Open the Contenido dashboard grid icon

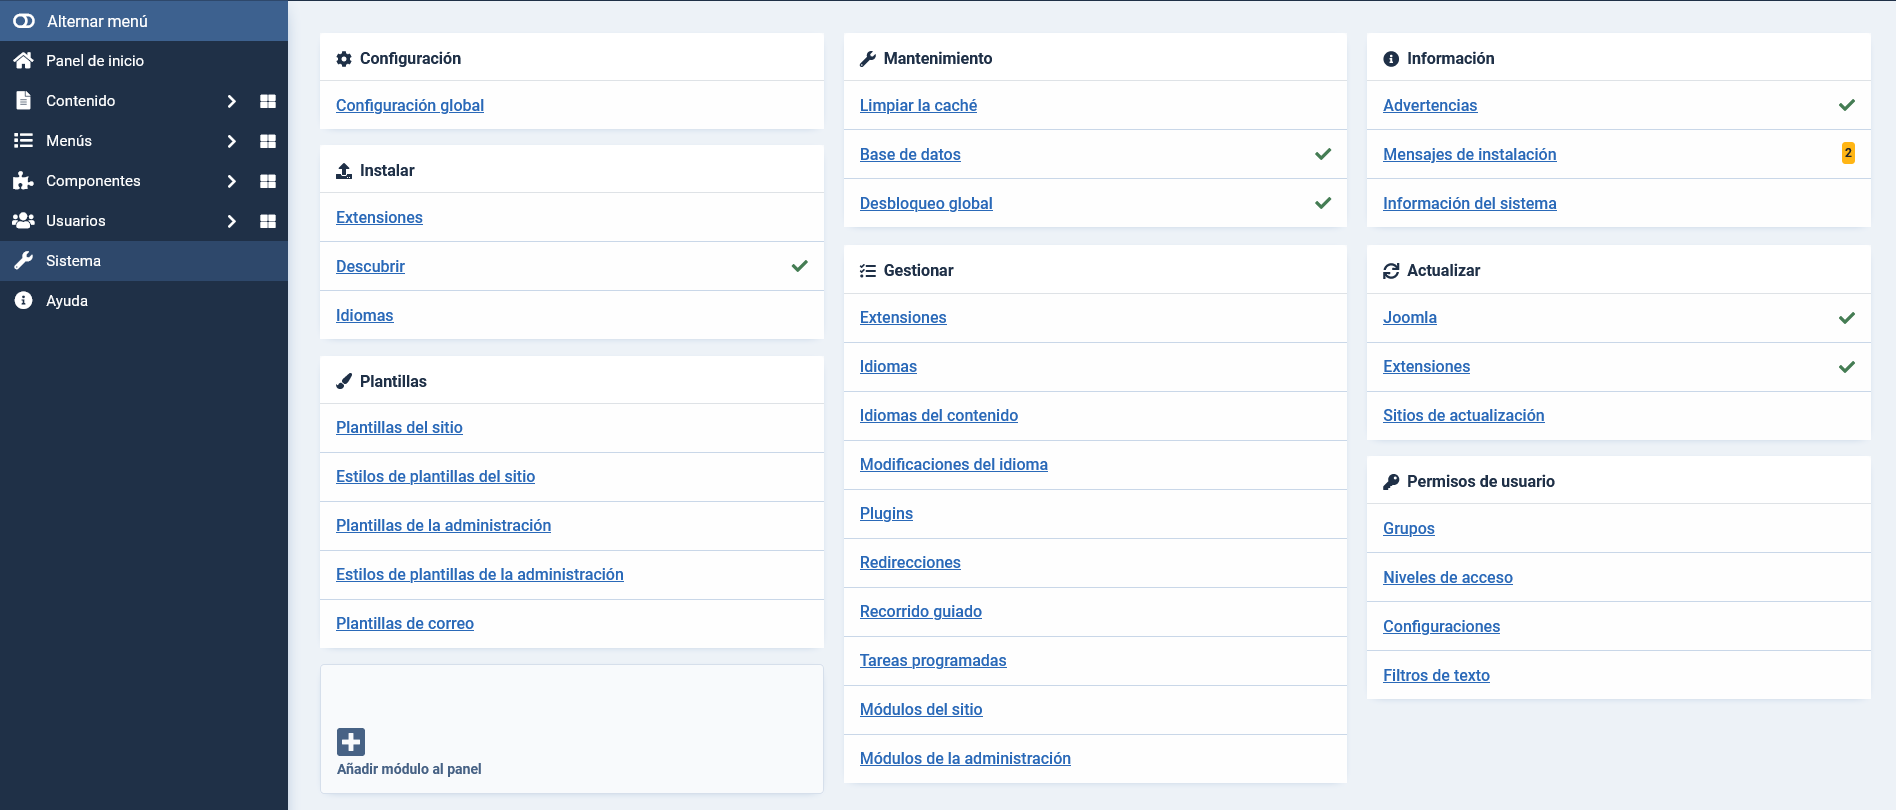267,101
